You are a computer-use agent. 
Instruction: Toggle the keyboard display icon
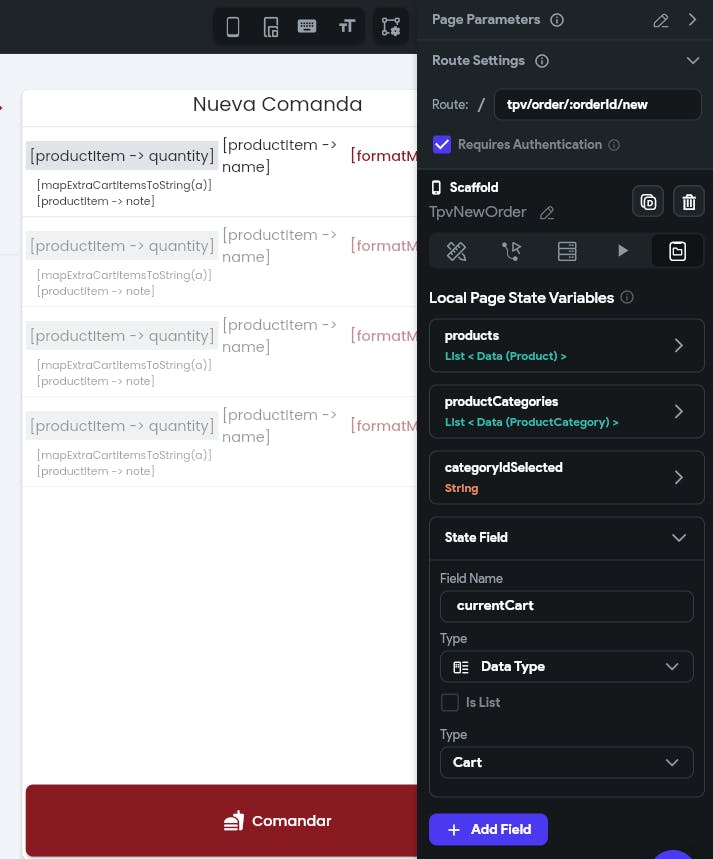[308, 27]
